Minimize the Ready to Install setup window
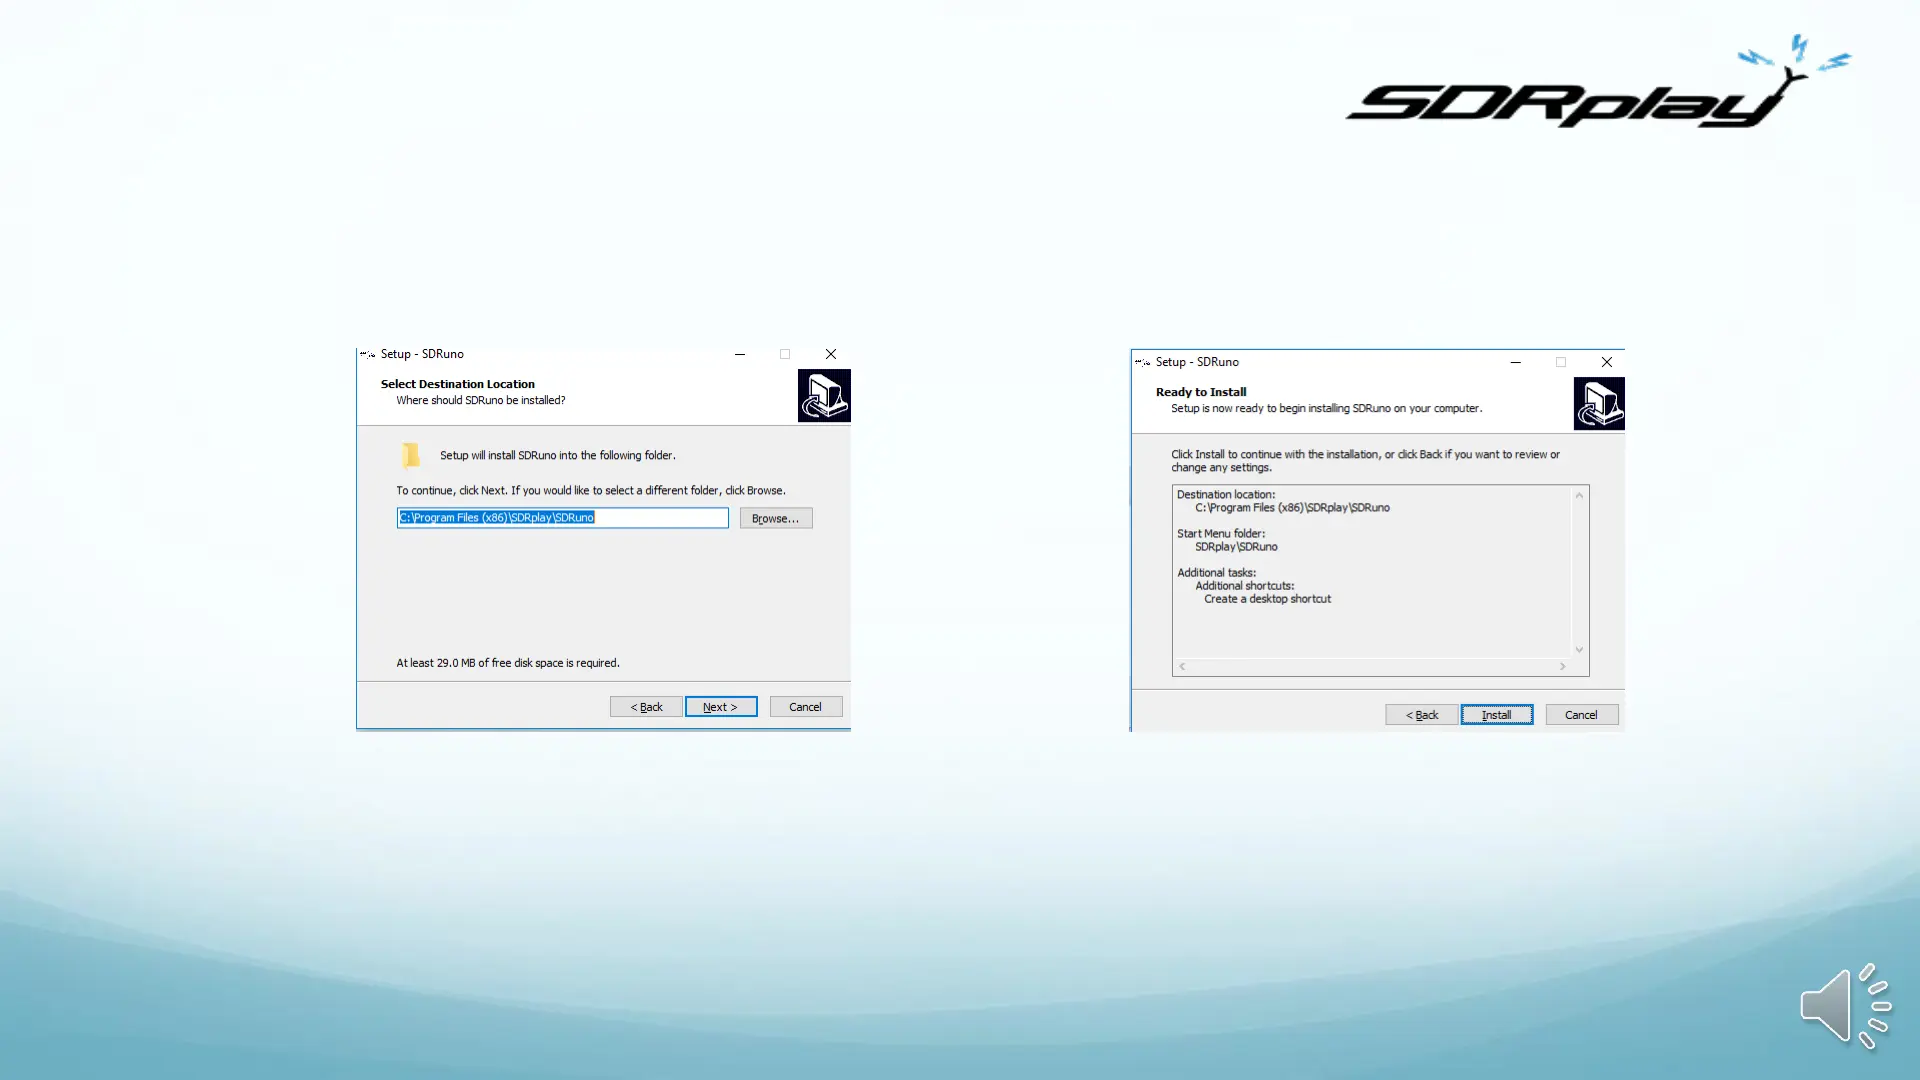Viewport: 1920px width, 1080px height. pyautogui.click(x=1516, y=362)
